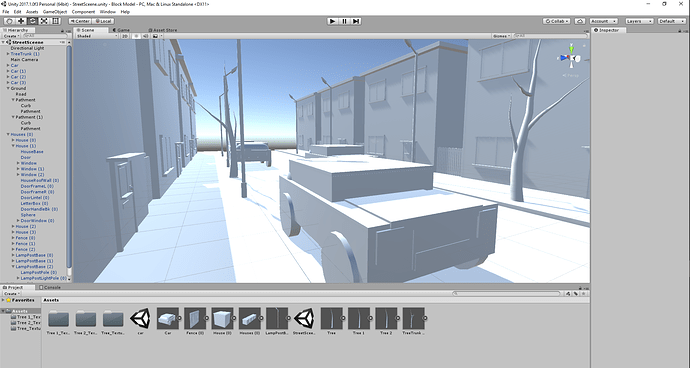The image size is (690, 368).
Task: Select the LampPostBase prefab thumbnail
Action: point(277,318)
